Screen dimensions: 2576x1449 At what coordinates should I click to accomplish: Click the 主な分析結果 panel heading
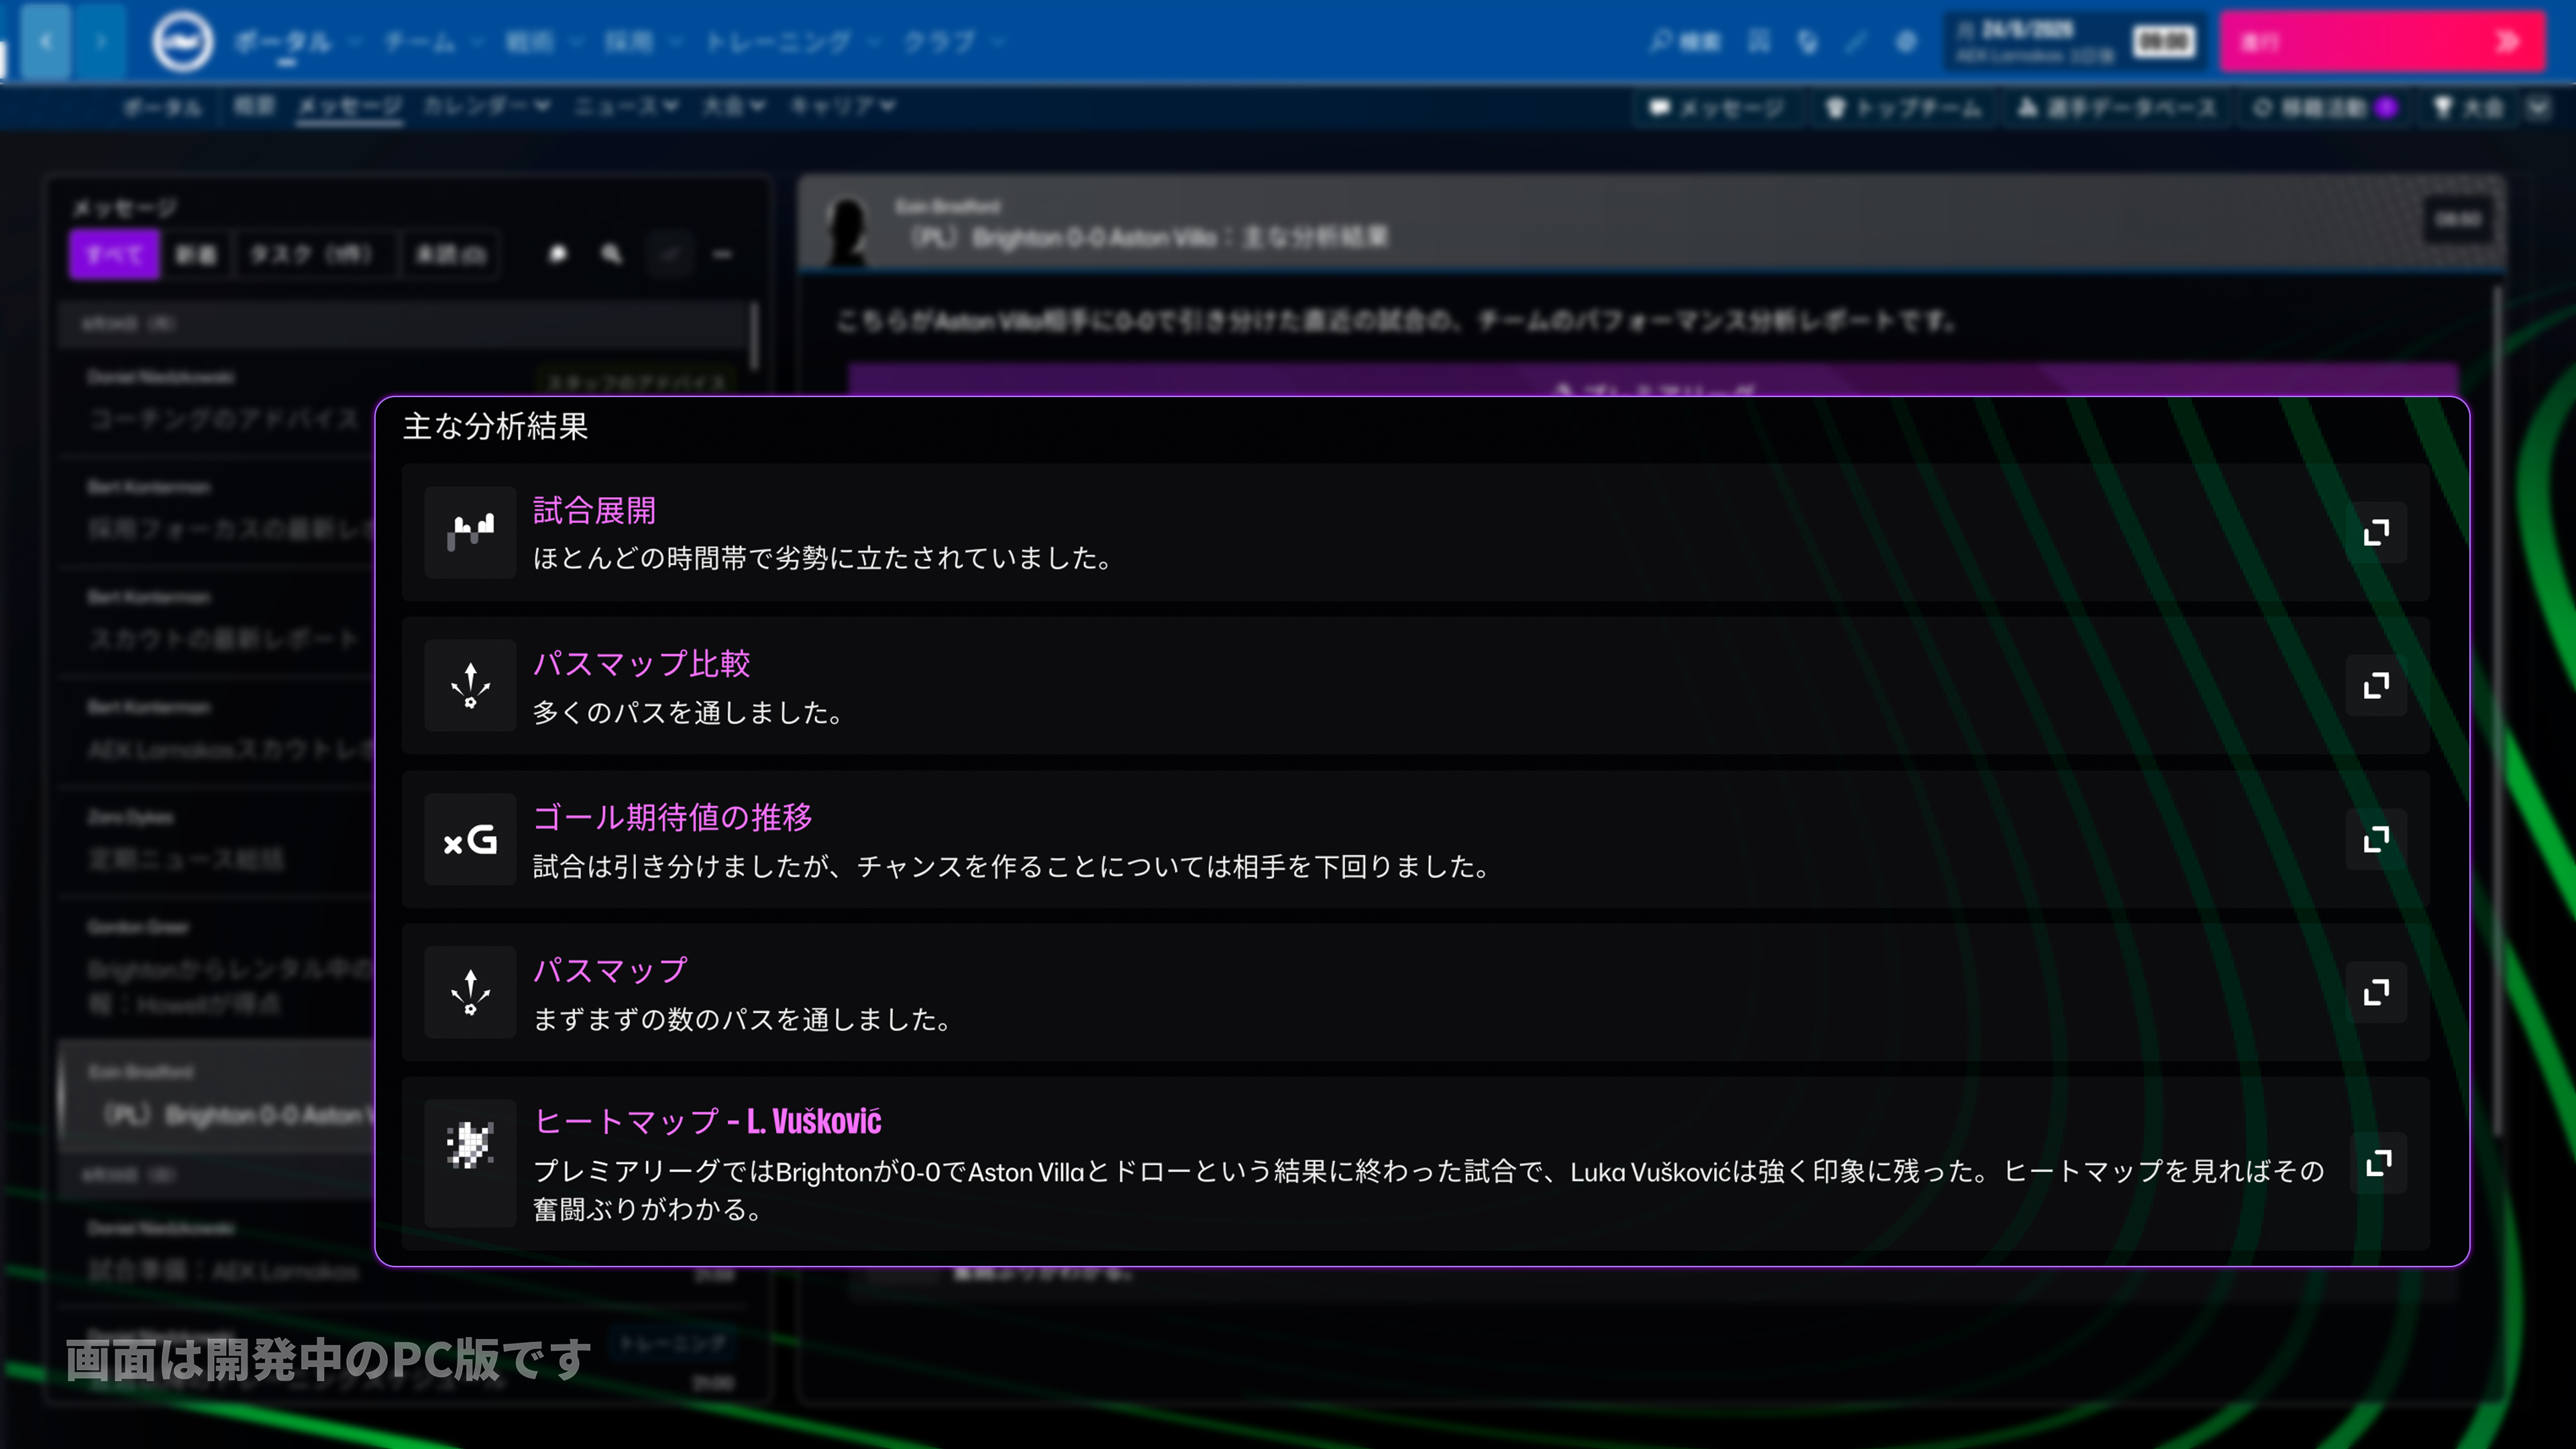coord(495,427)
